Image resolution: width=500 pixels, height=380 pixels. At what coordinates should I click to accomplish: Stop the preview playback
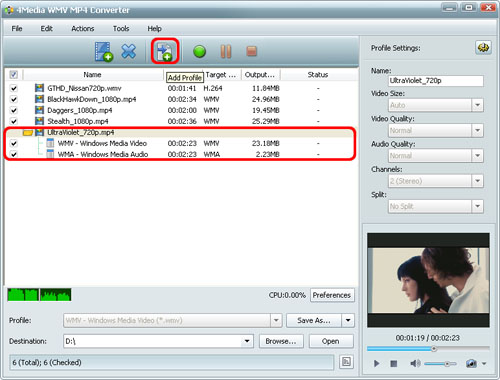pyautogui.click(x=394, y=363)
